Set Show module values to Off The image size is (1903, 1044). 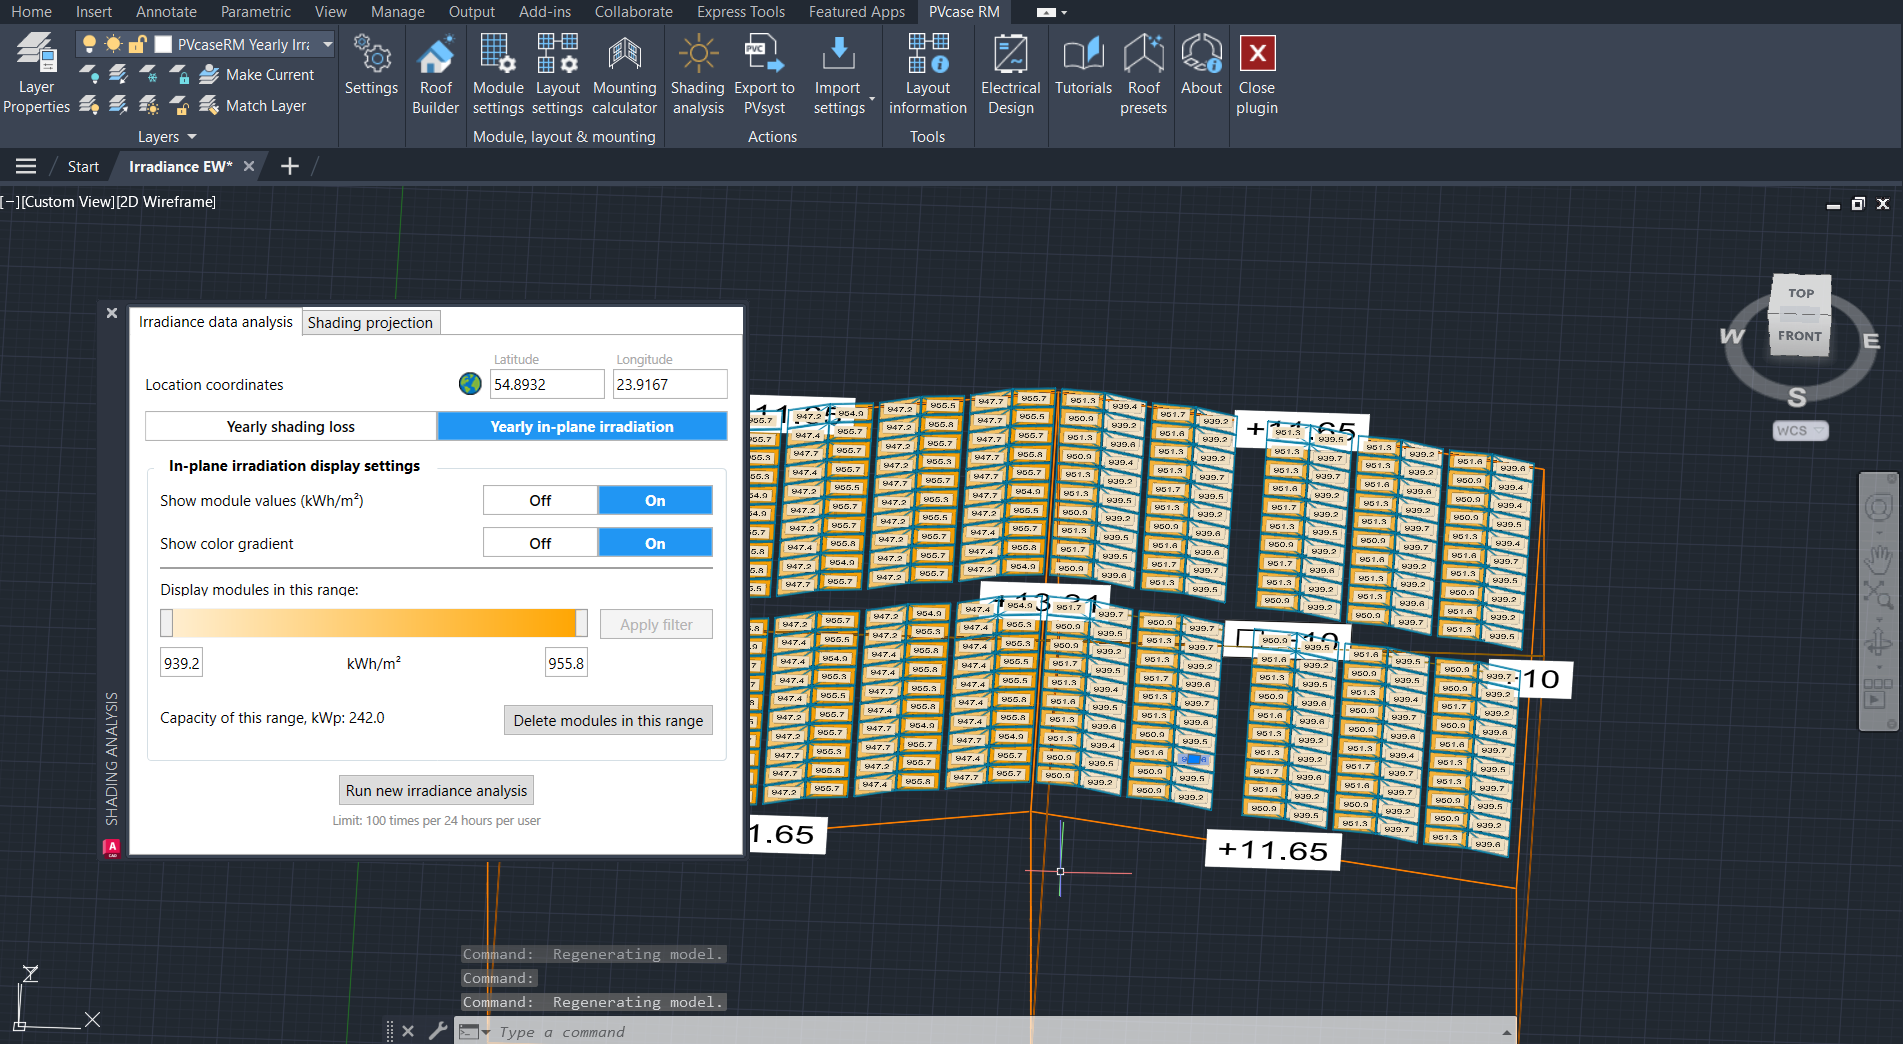540,500
